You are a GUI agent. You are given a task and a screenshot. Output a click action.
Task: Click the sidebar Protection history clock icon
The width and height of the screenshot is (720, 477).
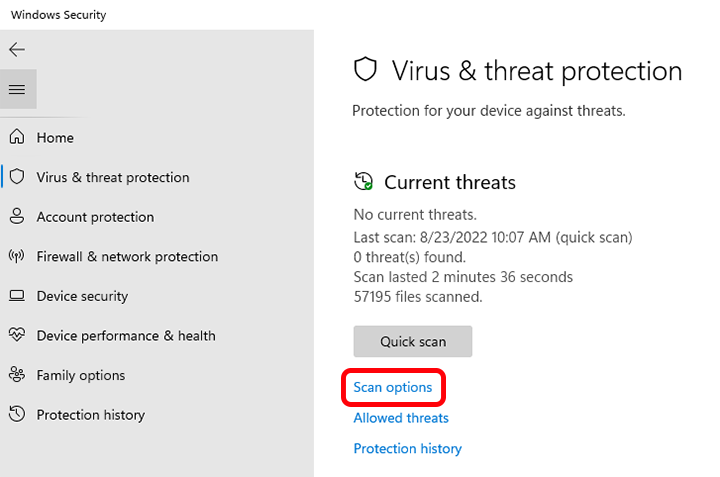click(17, 415)
